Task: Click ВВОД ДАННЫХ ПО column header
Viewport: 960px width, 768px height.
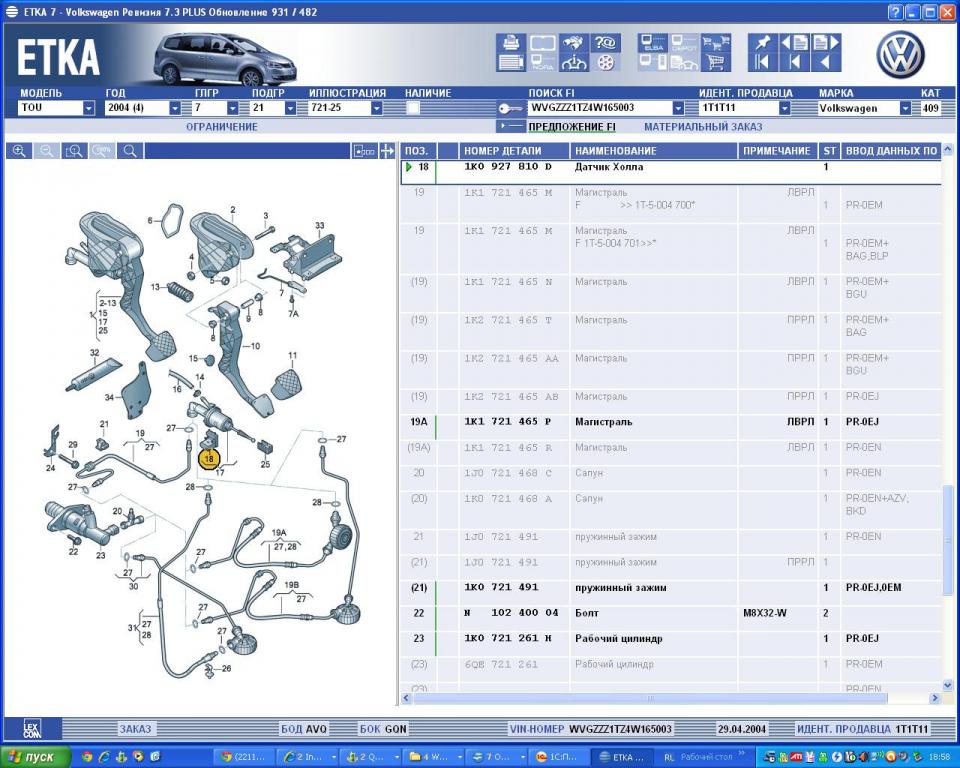Action: click(891, 151)
